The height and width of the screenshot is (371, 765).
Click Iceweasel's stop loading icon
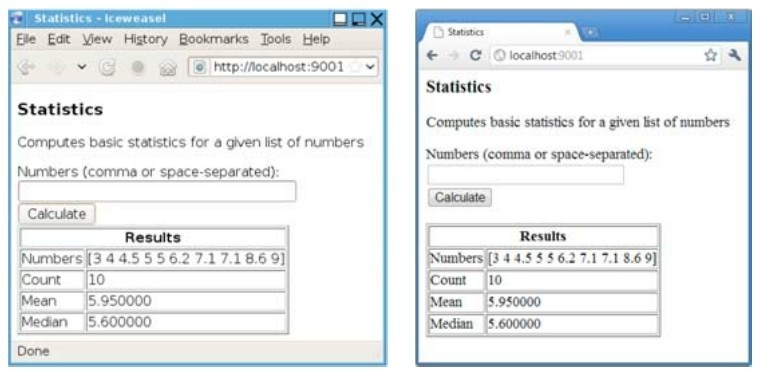point(138,67)
